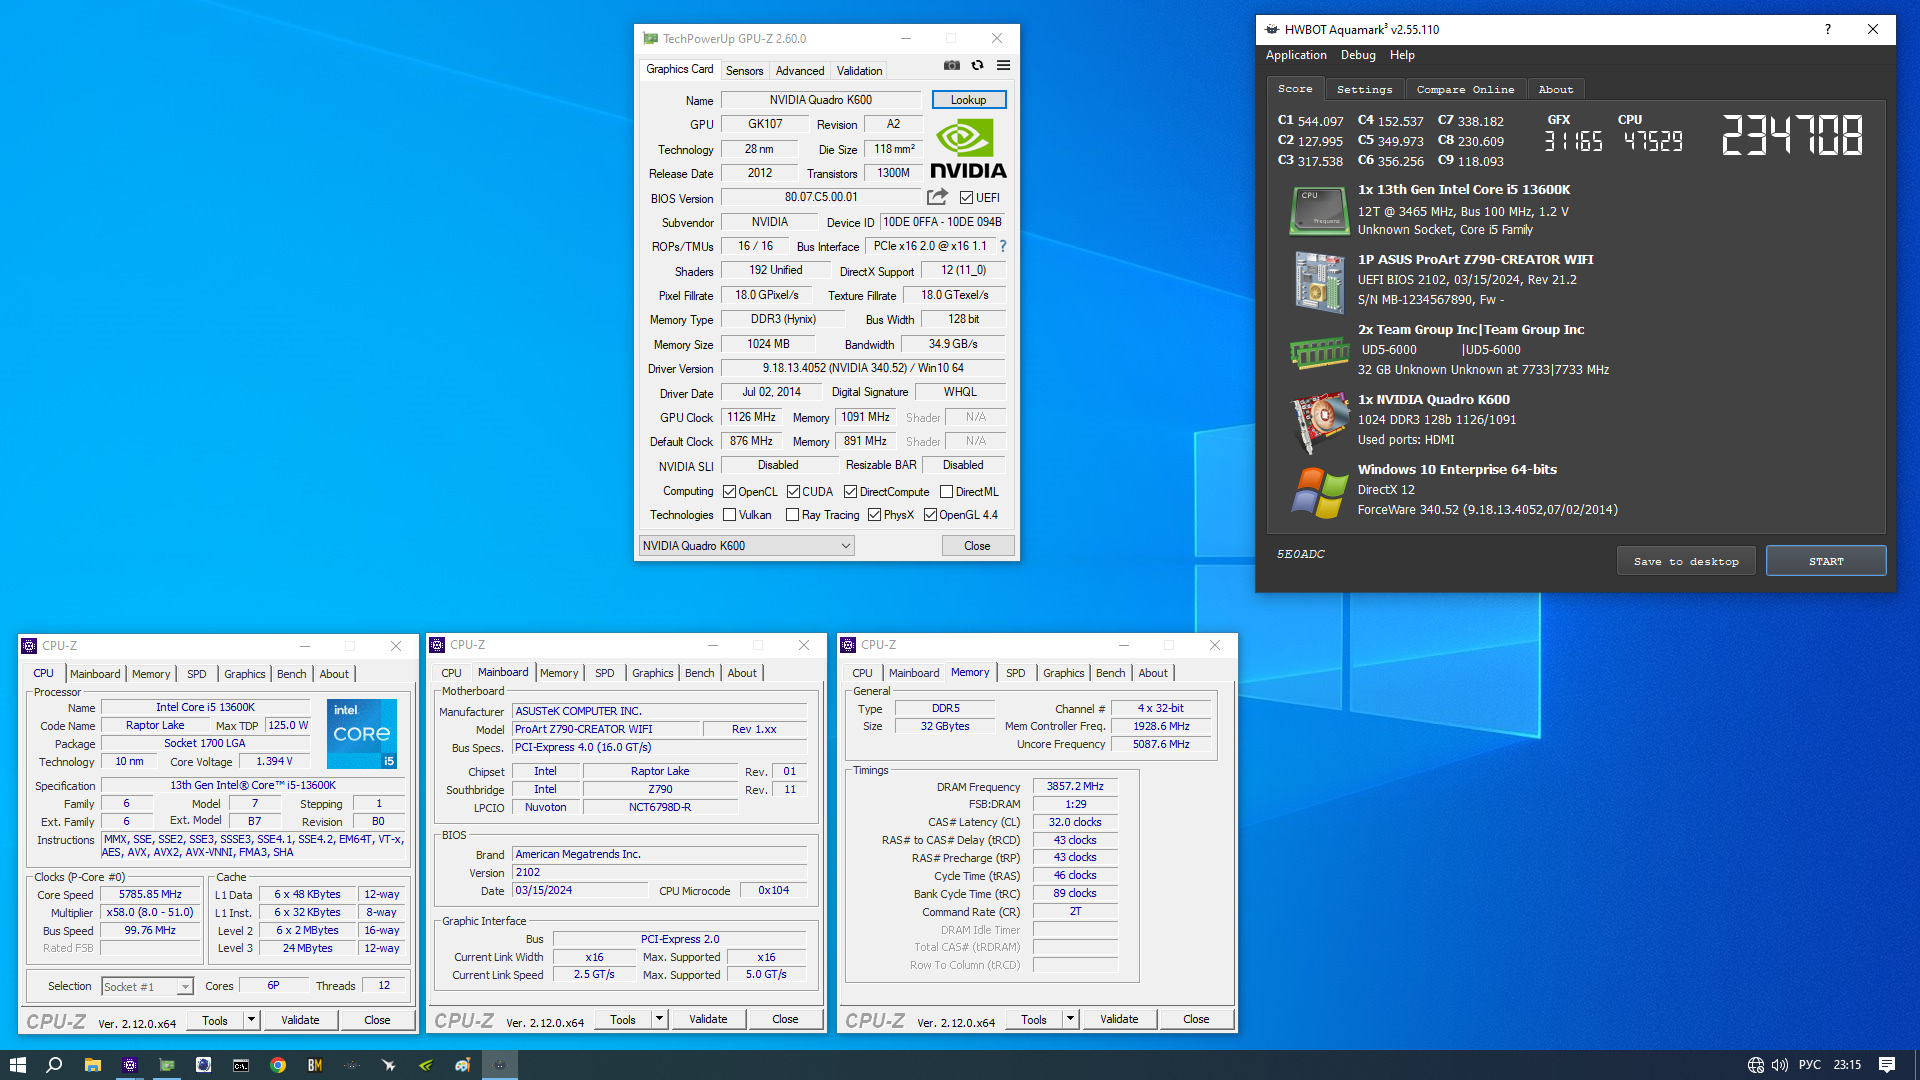Click Tools button in Mainboard CPU-Z window
The height and width of the screenshot is (1080, 1920).
623,1020
